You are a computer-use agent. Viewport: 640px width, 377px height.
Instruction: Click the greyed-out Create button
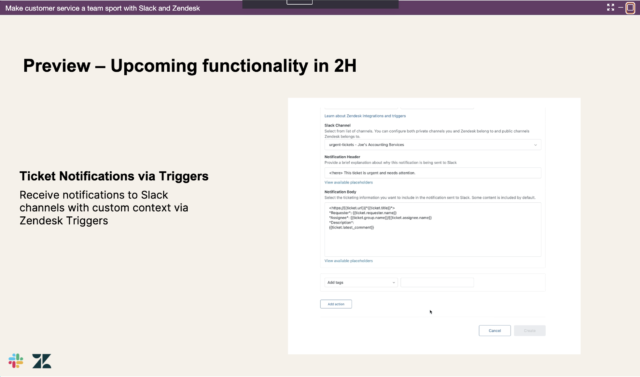point(529,330)
